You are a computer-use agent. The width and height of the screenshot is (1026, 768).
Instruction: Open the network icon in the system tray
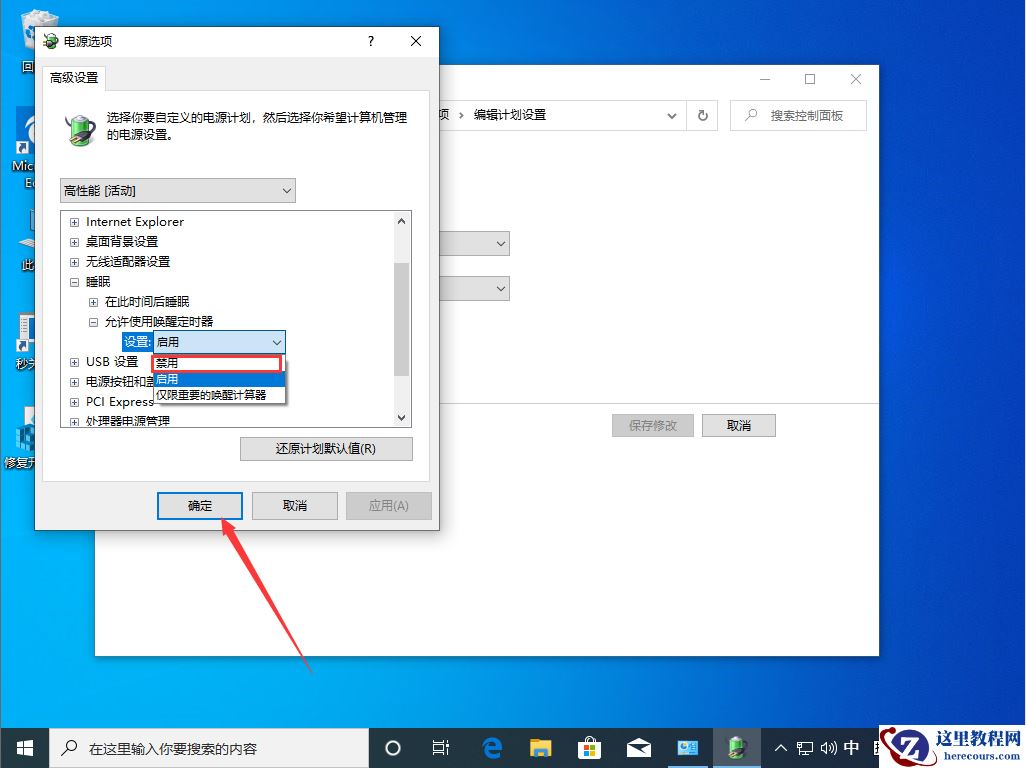pos(803,747)
